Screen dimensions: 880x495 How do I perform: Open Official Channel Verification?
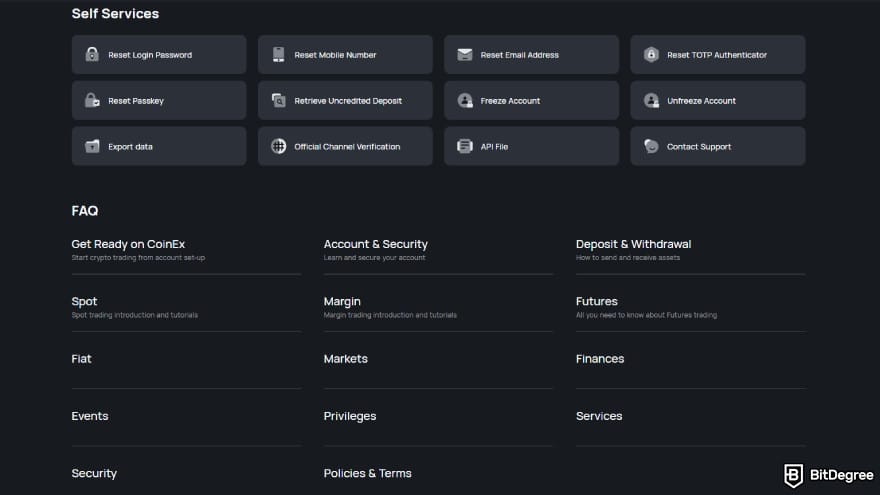tap(345, 146)
